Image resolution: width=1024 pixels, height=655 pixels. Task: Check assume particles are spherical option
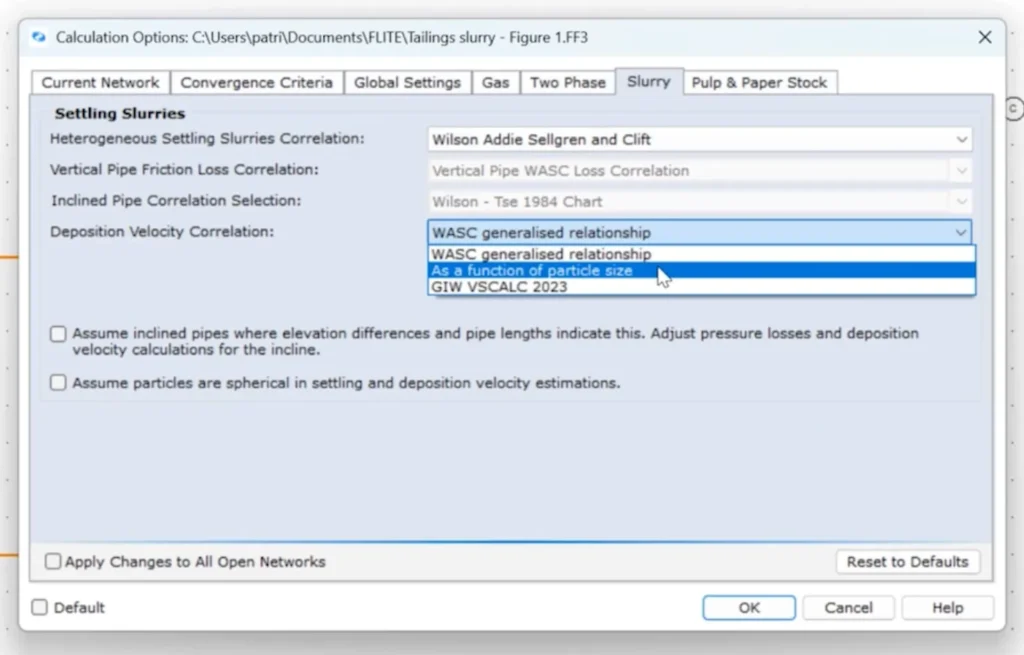point(59,383)
